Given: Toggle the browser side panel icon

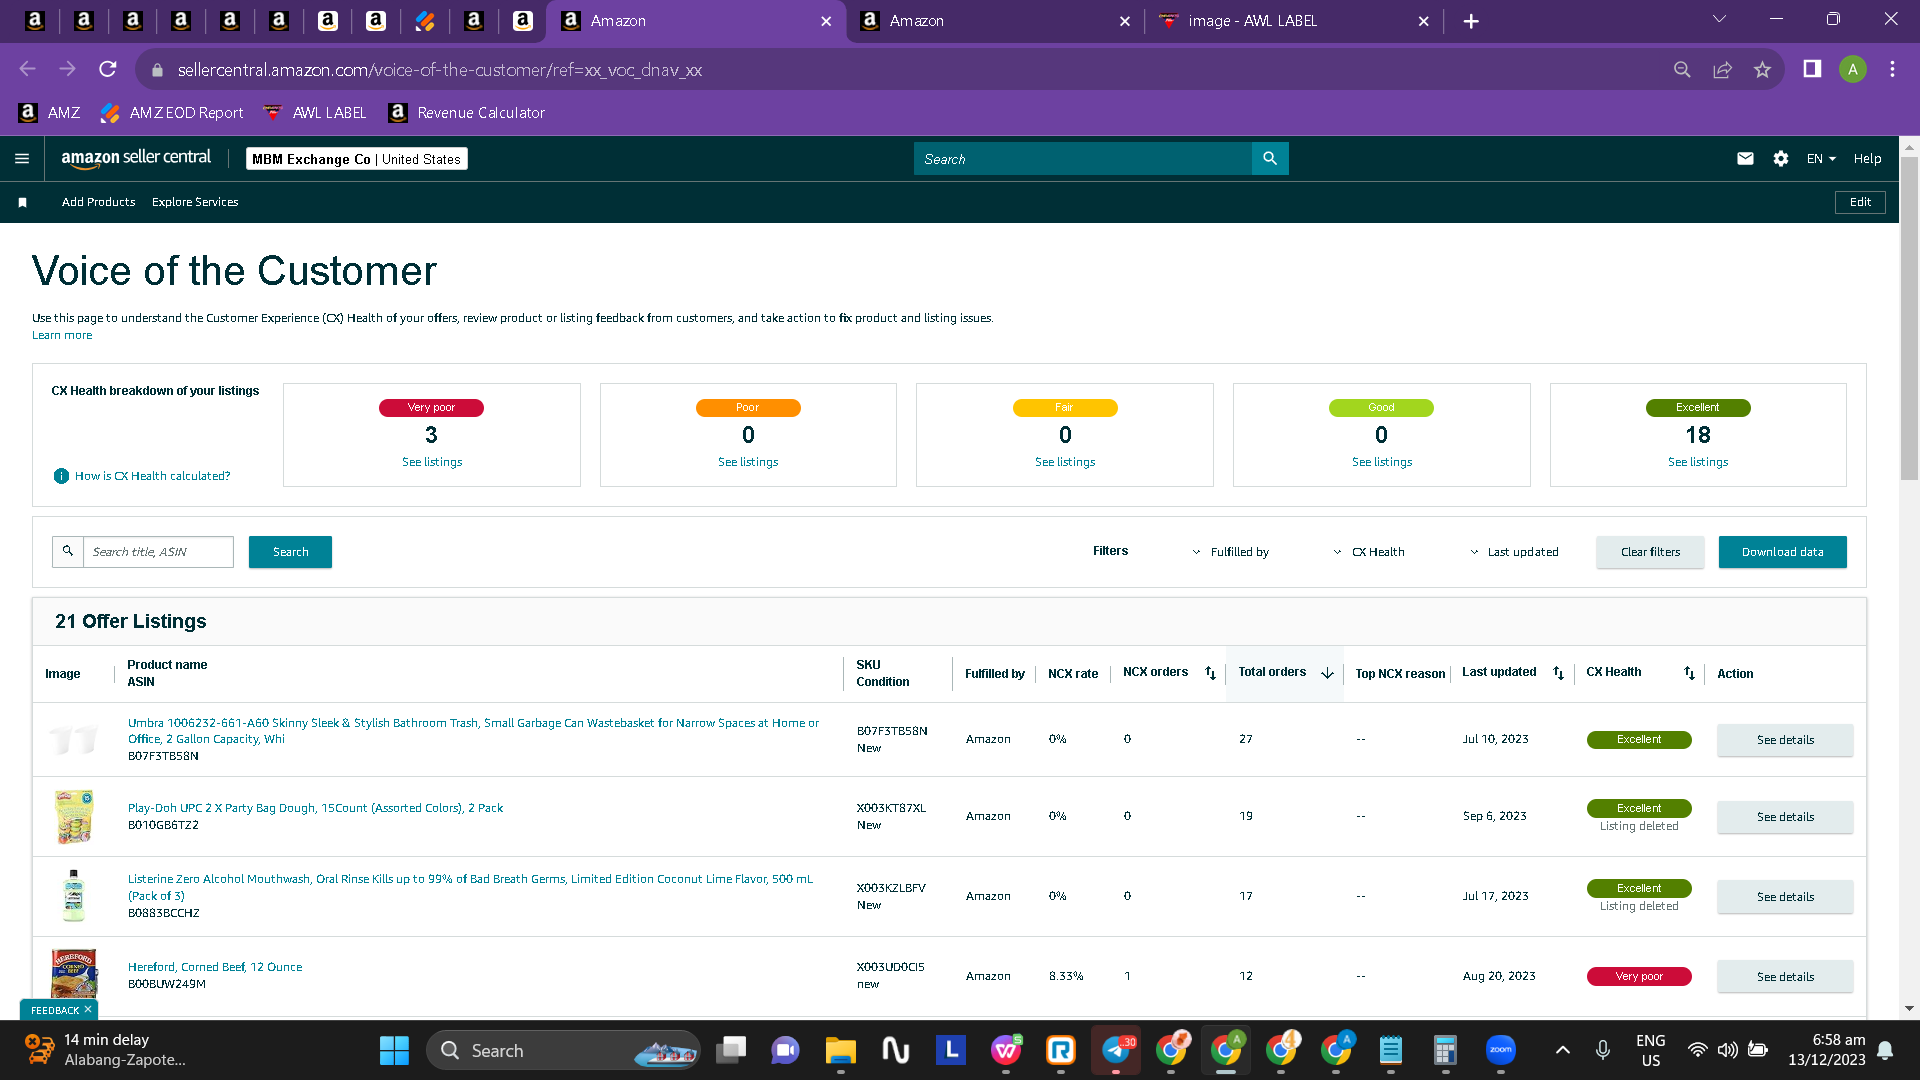Looking at the screenshot, I should pos(1812,69).
